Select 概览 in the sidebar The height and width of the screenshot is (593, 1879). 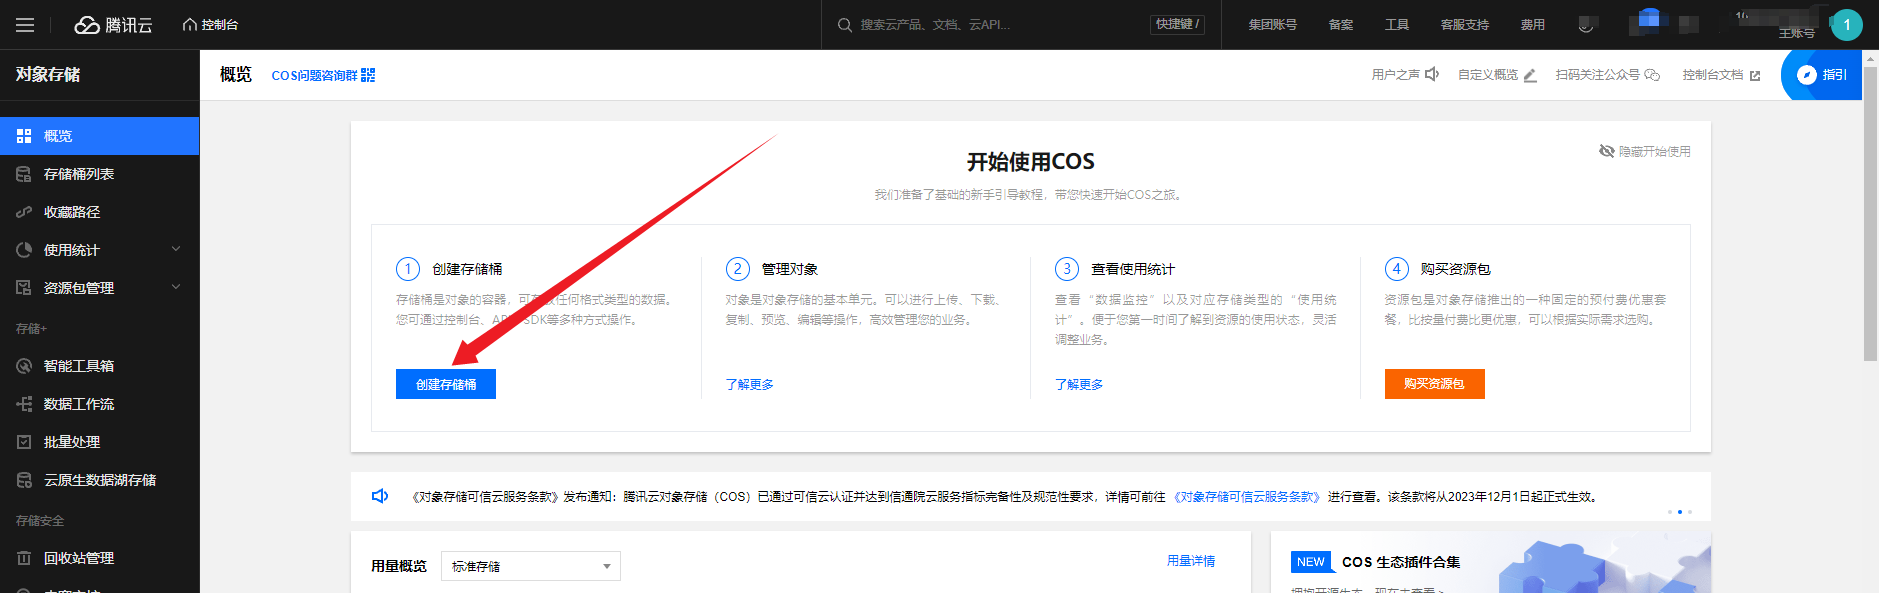tap(100, 136)
